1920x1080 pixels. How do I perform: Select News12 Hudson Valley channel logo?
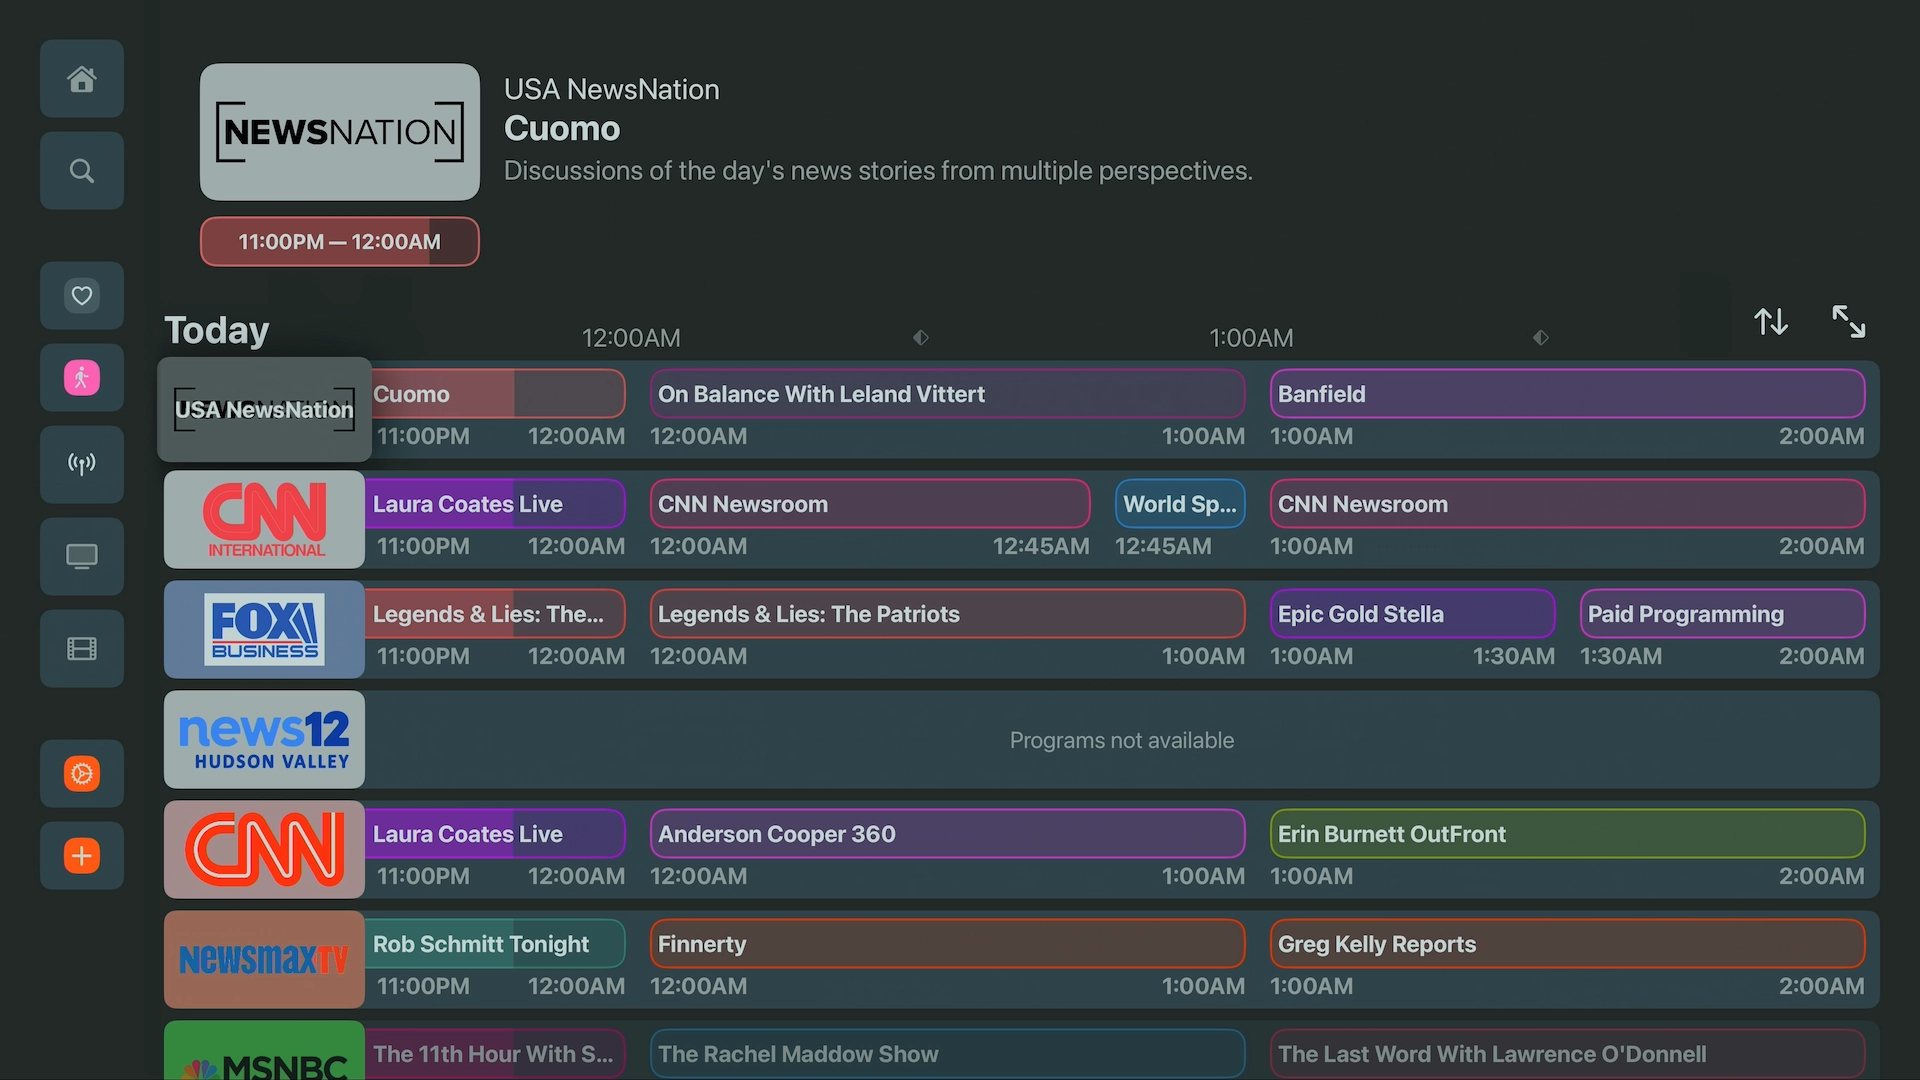[x=265, y=740]
